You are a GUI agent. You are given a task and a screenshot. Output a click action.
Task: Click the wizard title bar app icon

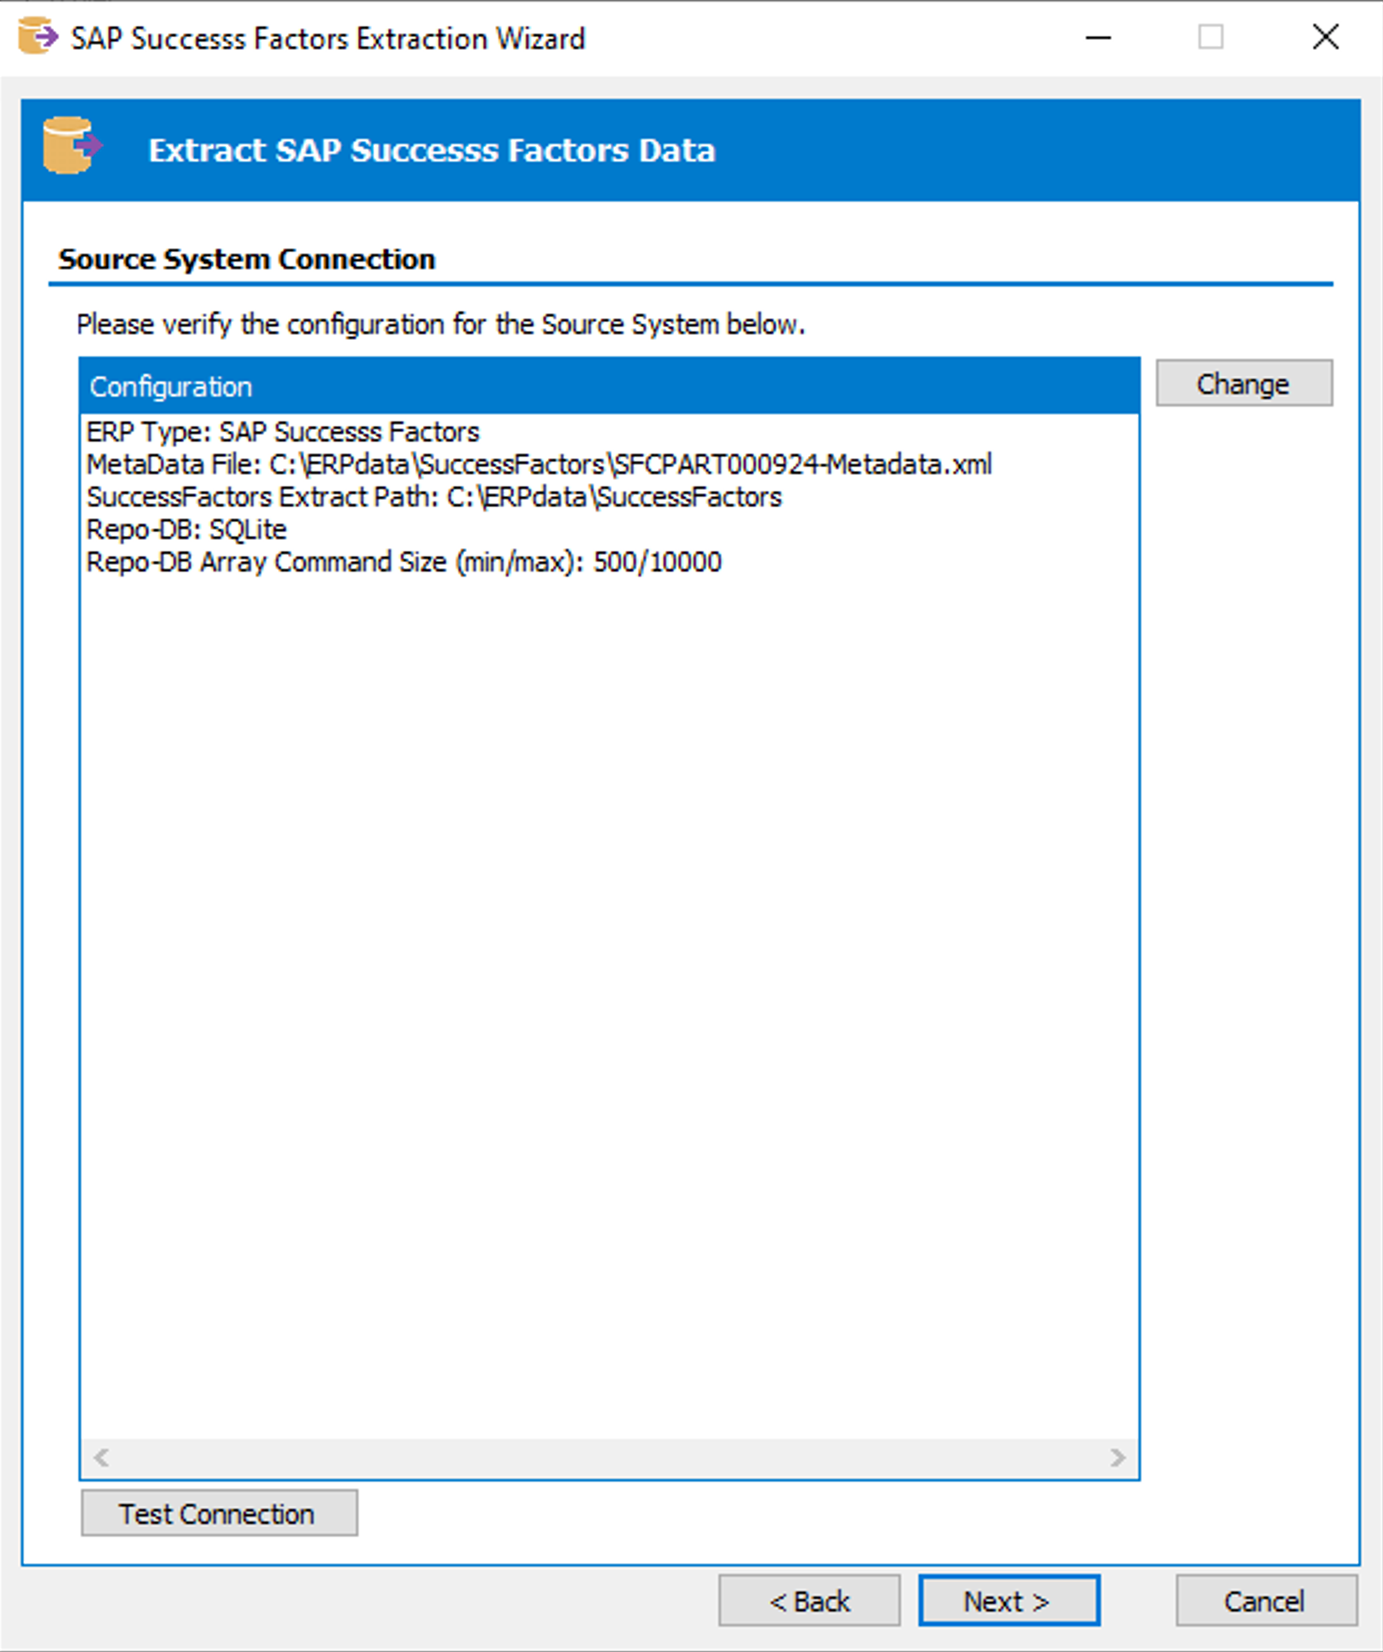point(38,37)
